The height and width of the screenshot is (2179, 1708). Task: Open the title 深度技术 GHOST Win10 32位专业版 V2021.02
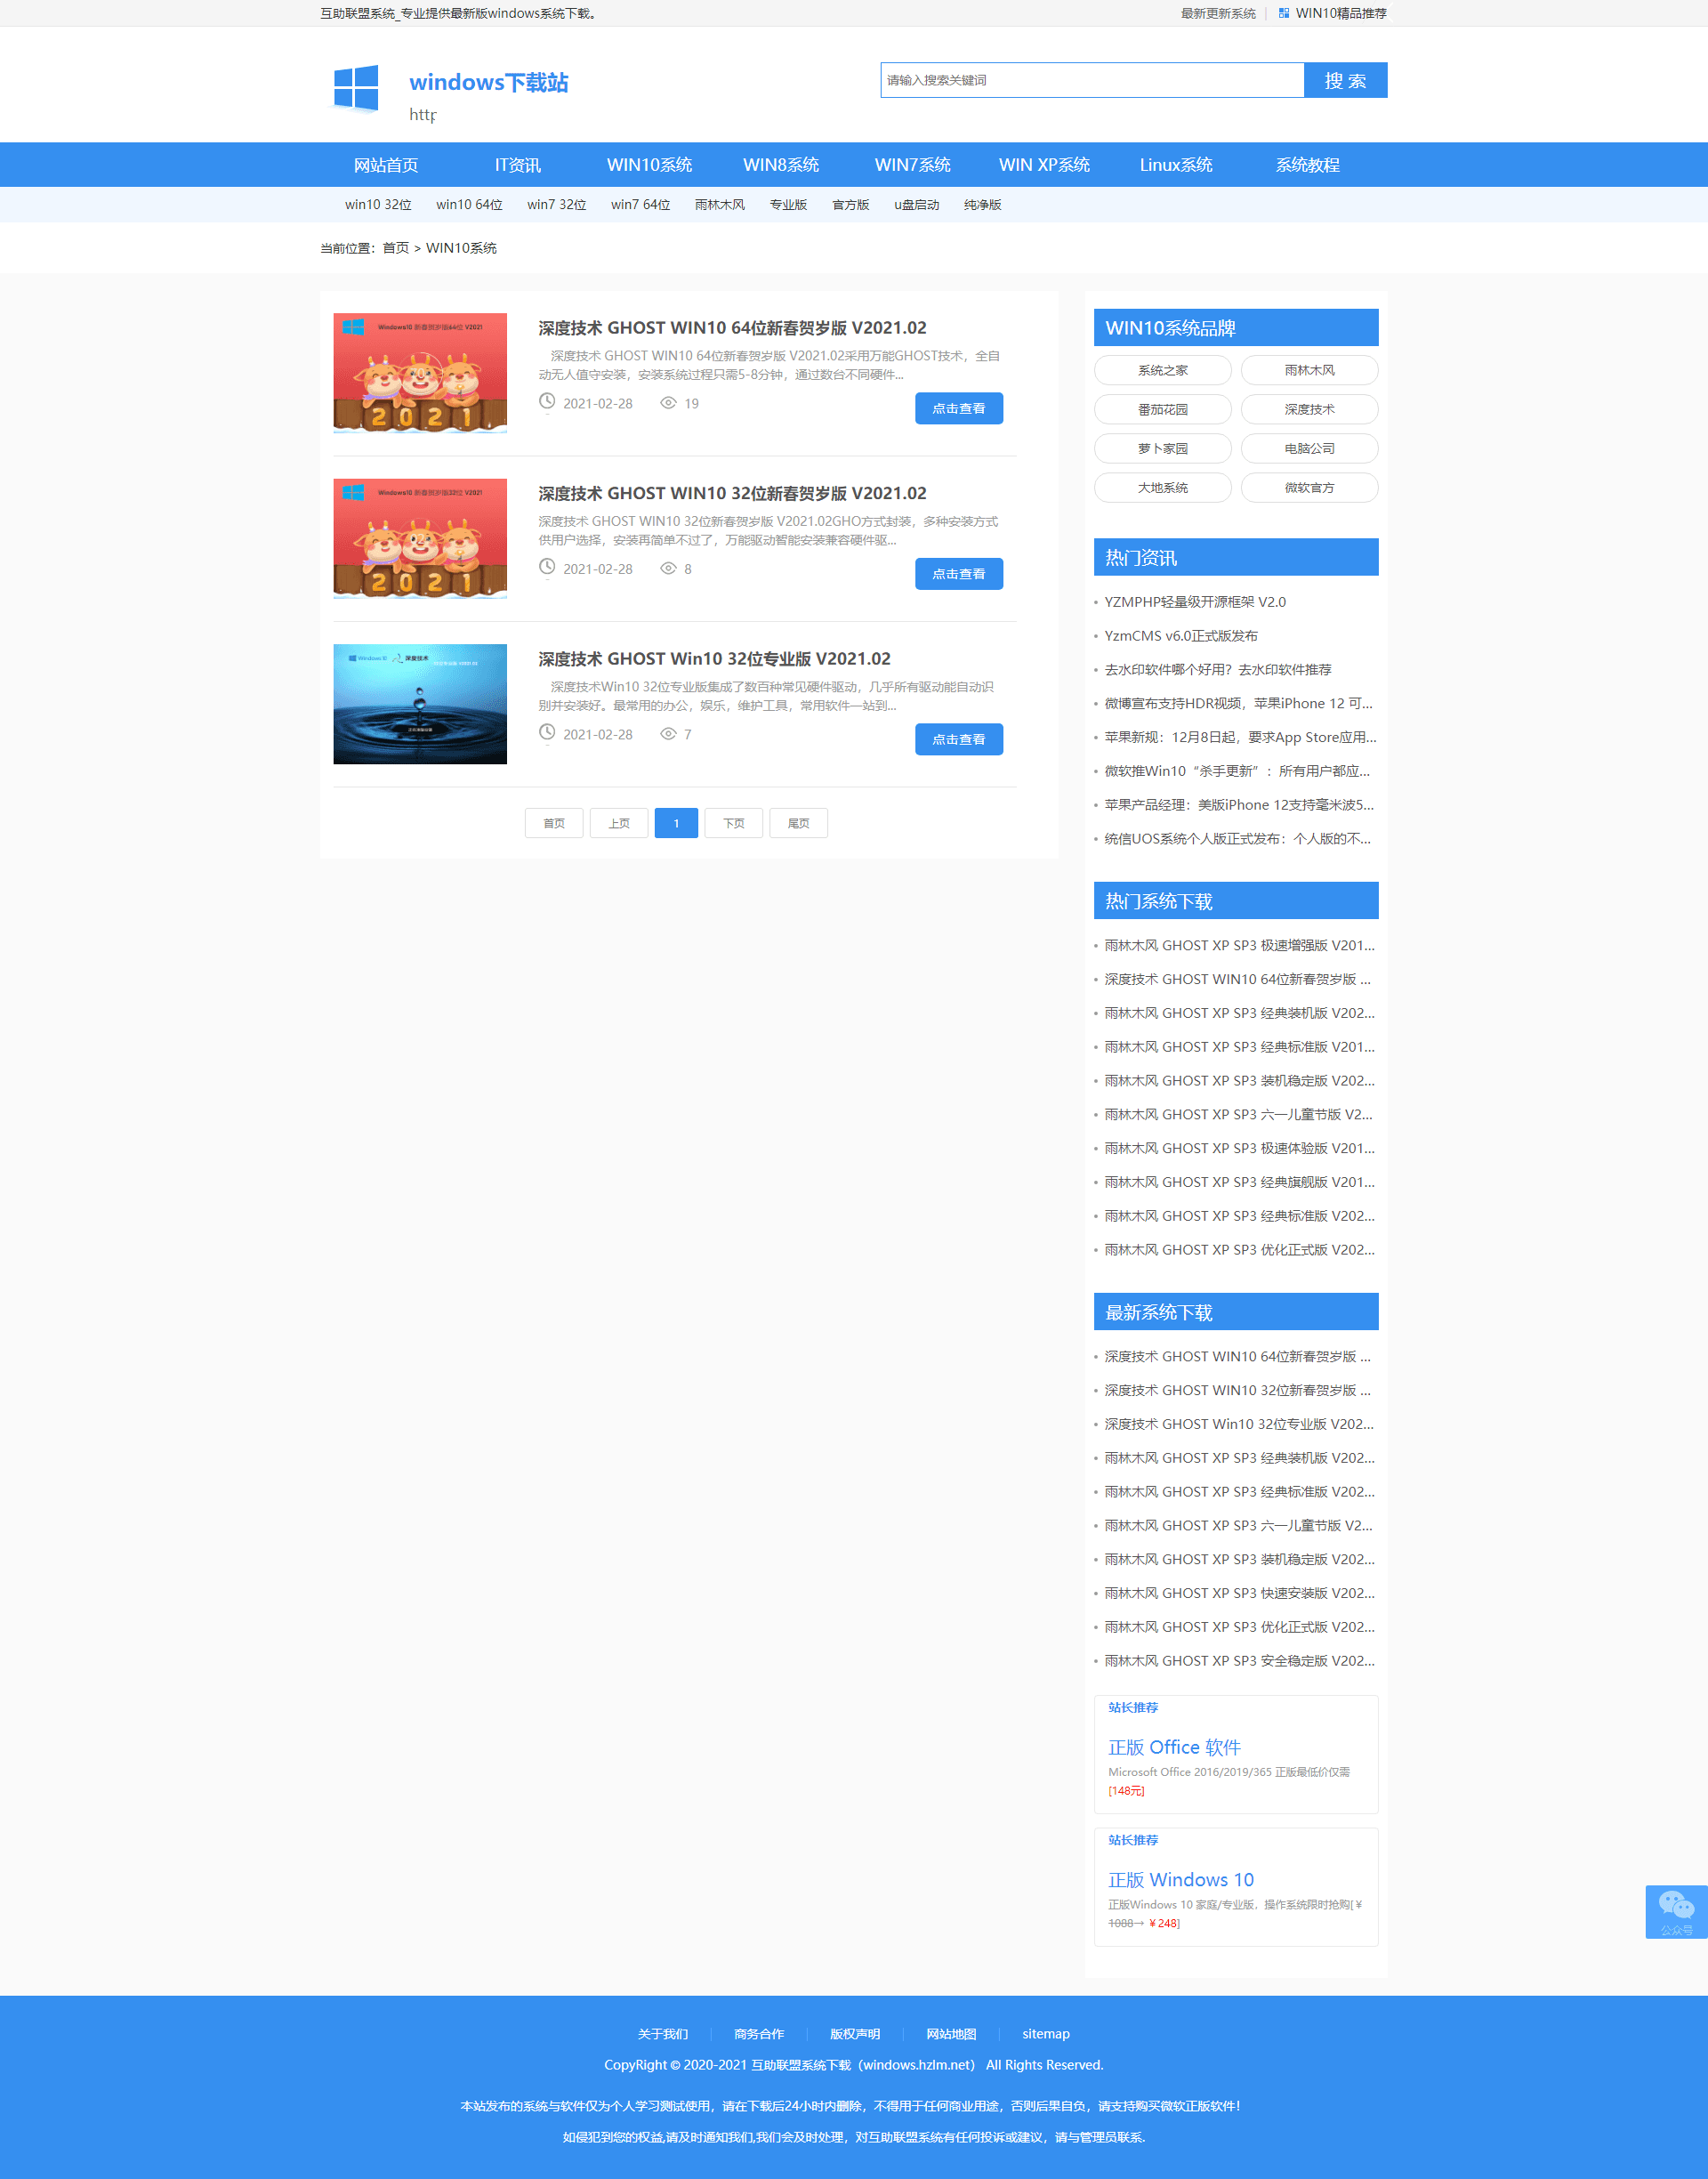point(714,659)
